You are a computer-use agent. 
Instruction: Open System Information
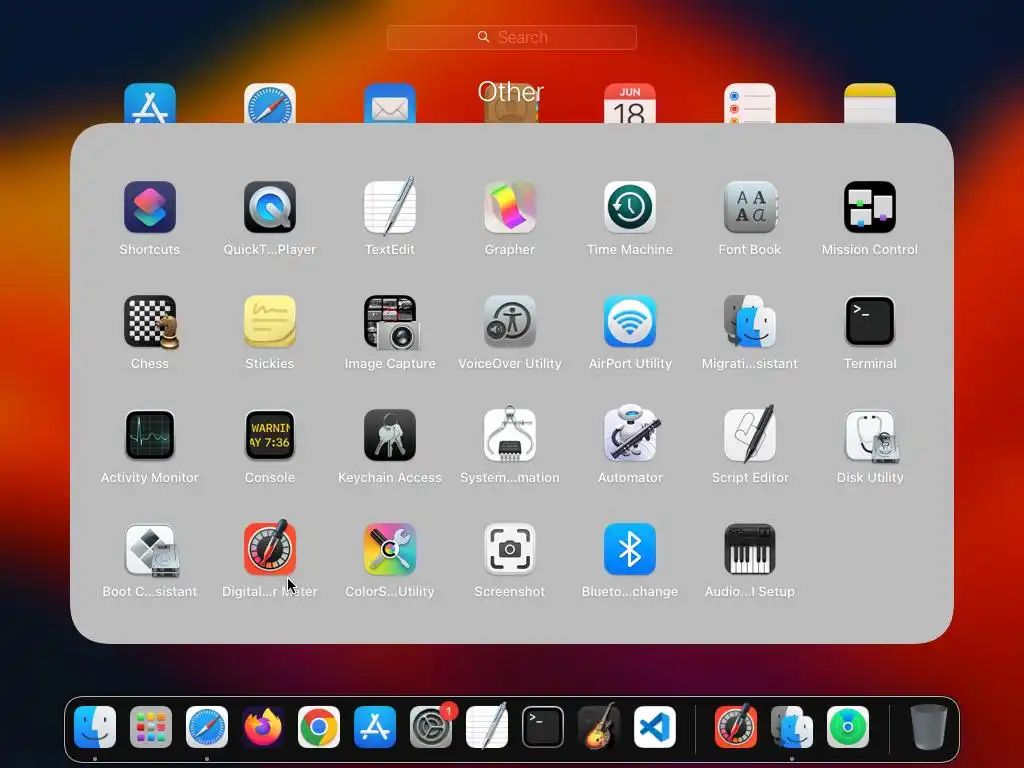point(510,434)
